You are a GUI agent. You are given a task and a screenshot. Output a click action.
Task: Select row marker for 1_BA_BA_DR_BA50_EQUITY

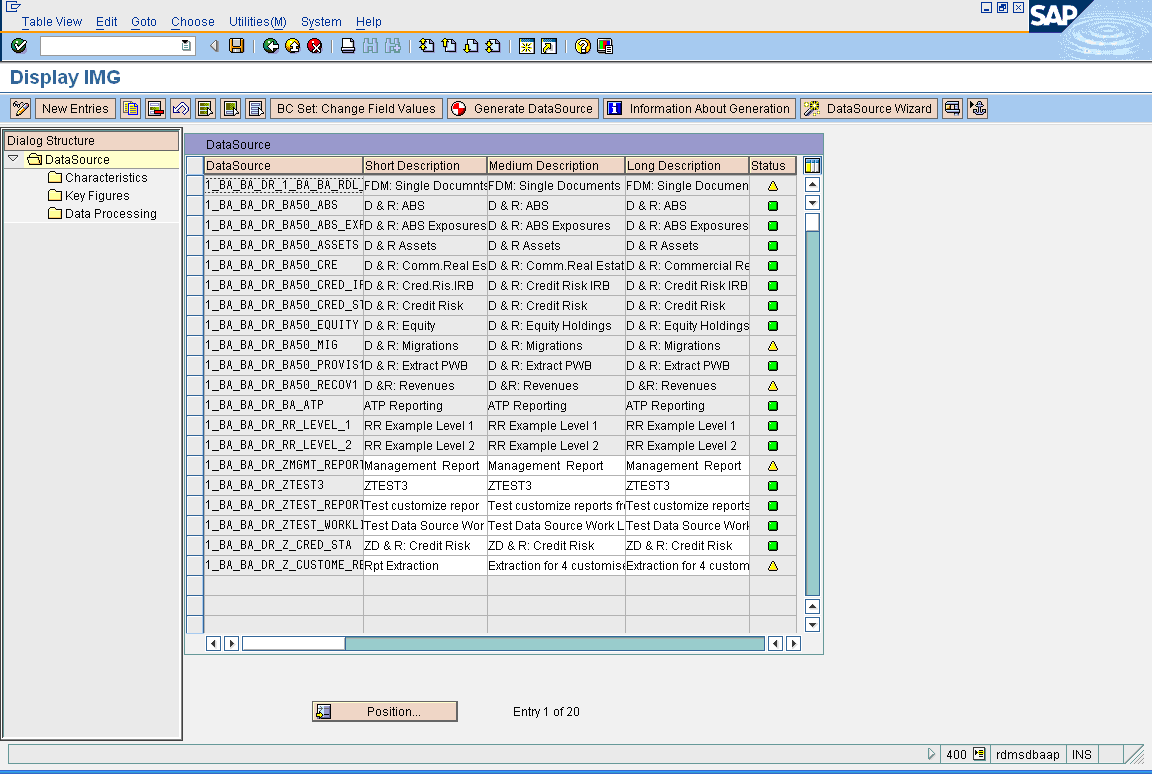tap(195, 325)
